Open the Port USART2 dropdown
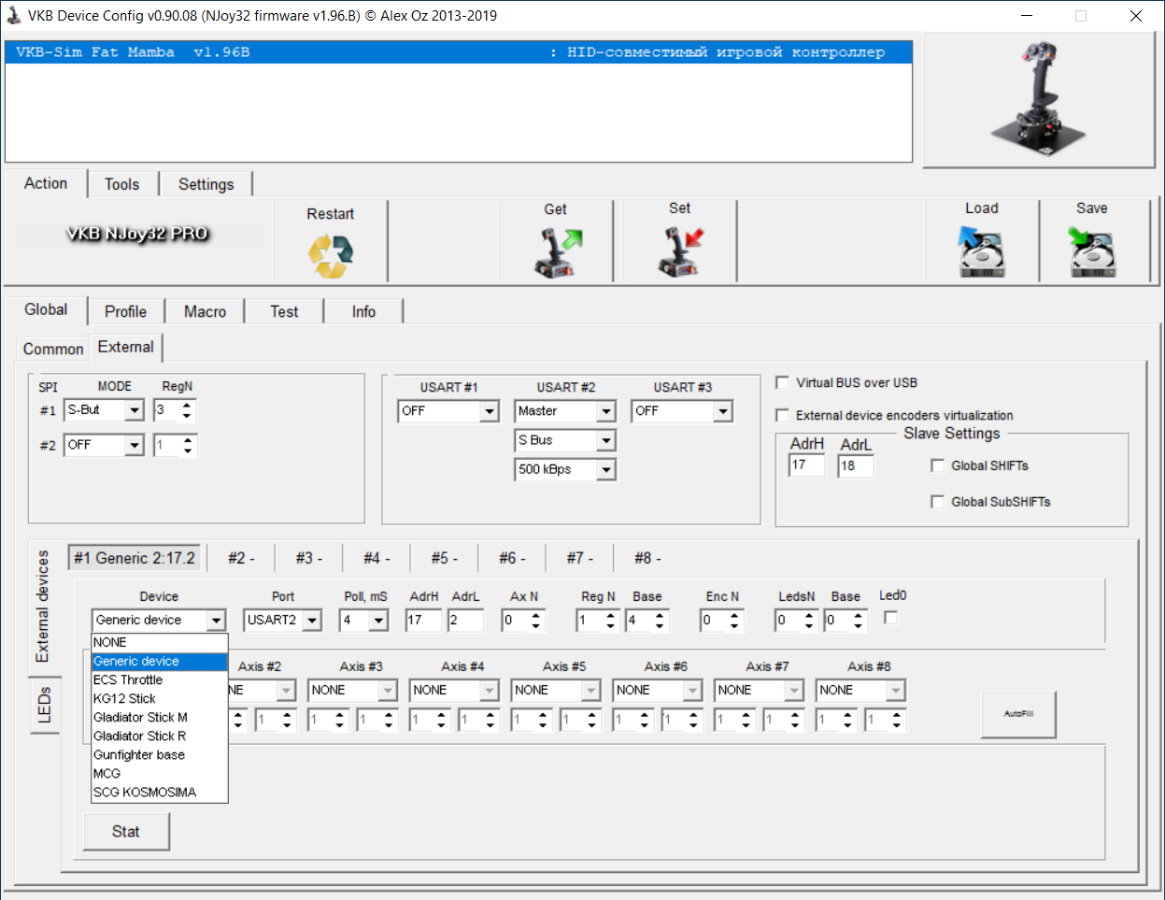The width and height of the screenshot is (1165, 900). click(x=312, y=620)
